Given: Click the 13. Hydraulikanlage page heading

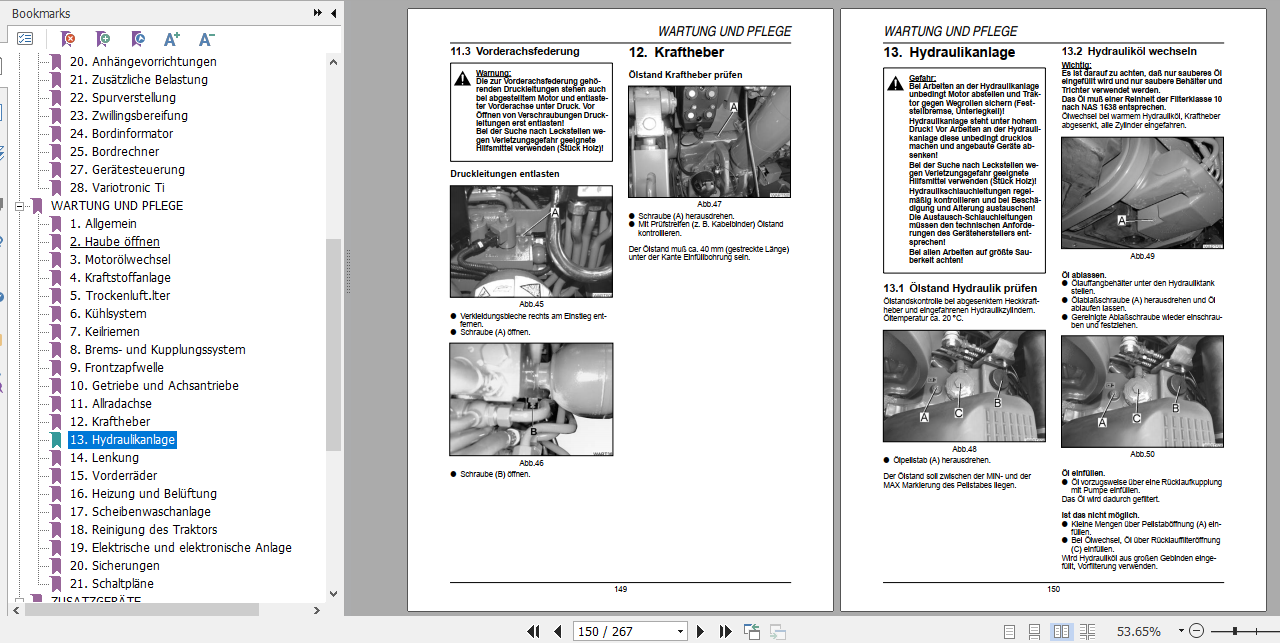Looking at the screenshot, I should click(x=949, y=52).
